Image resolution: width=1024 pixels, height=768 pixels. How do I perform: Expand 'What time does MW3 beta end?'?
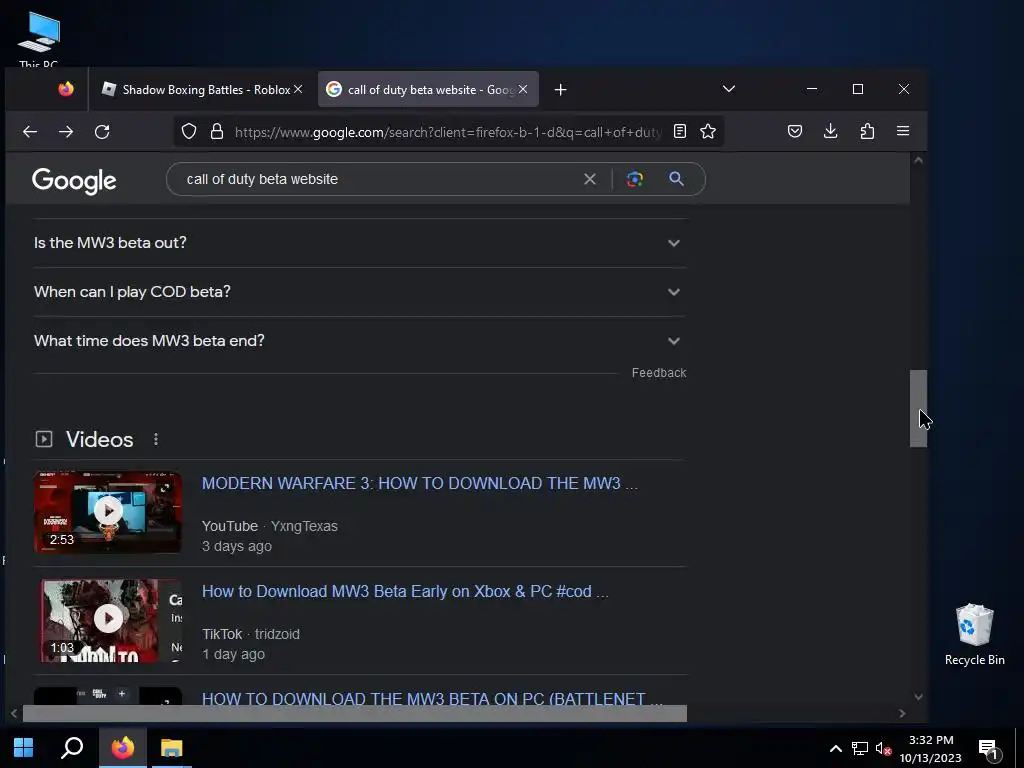[x=360, y=341]
